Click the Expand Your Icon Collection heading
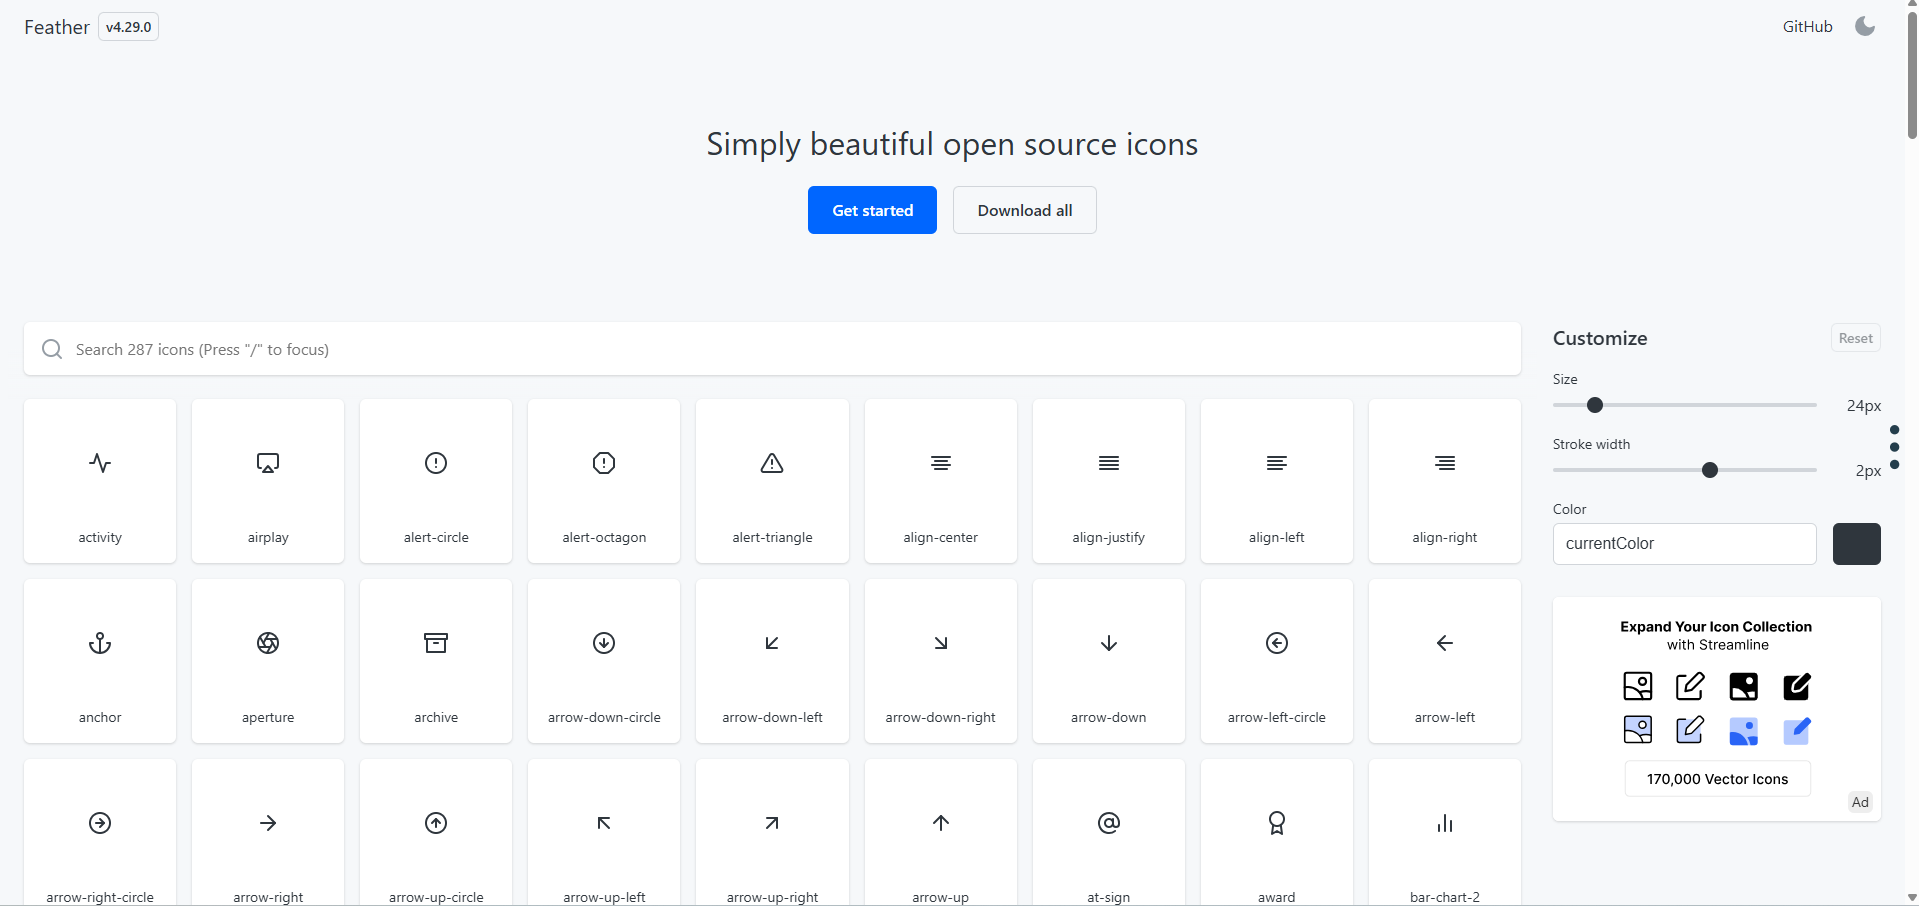 [x=1716, y=627]
